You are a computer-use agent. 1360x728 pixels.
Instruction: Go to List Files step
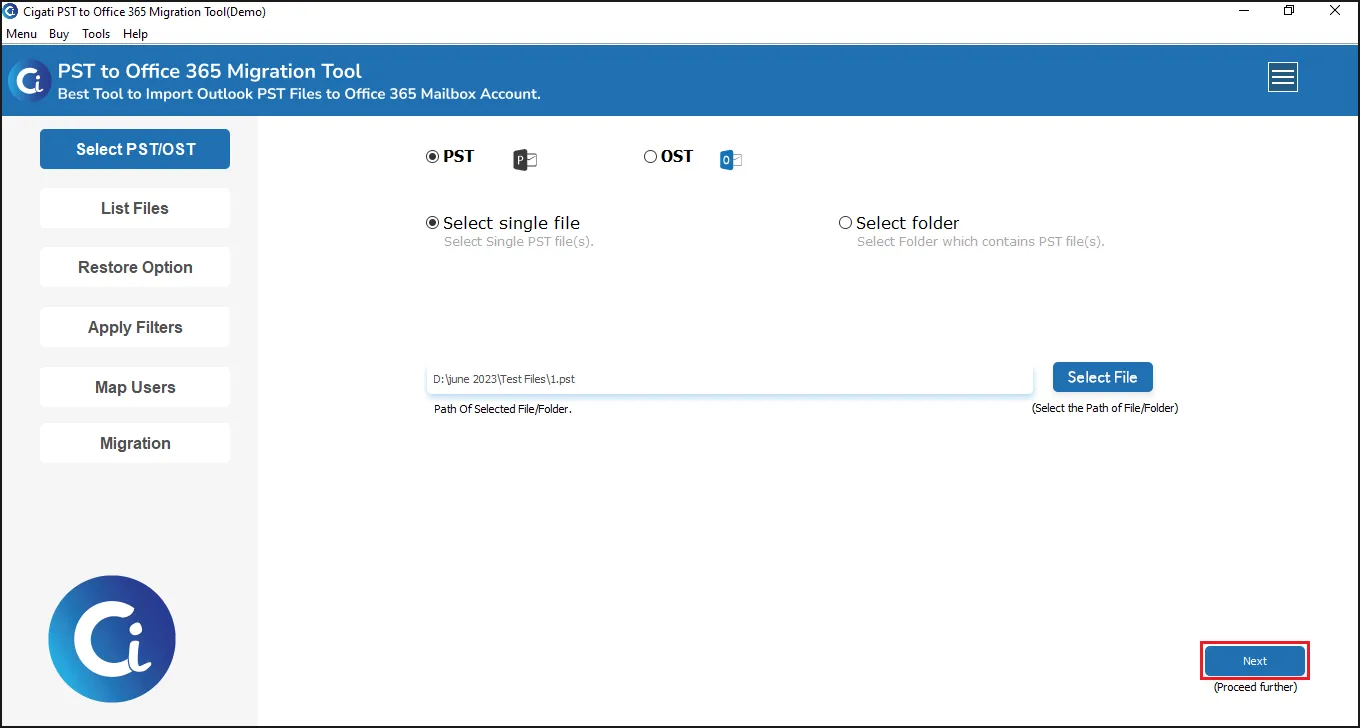point(135,208)
